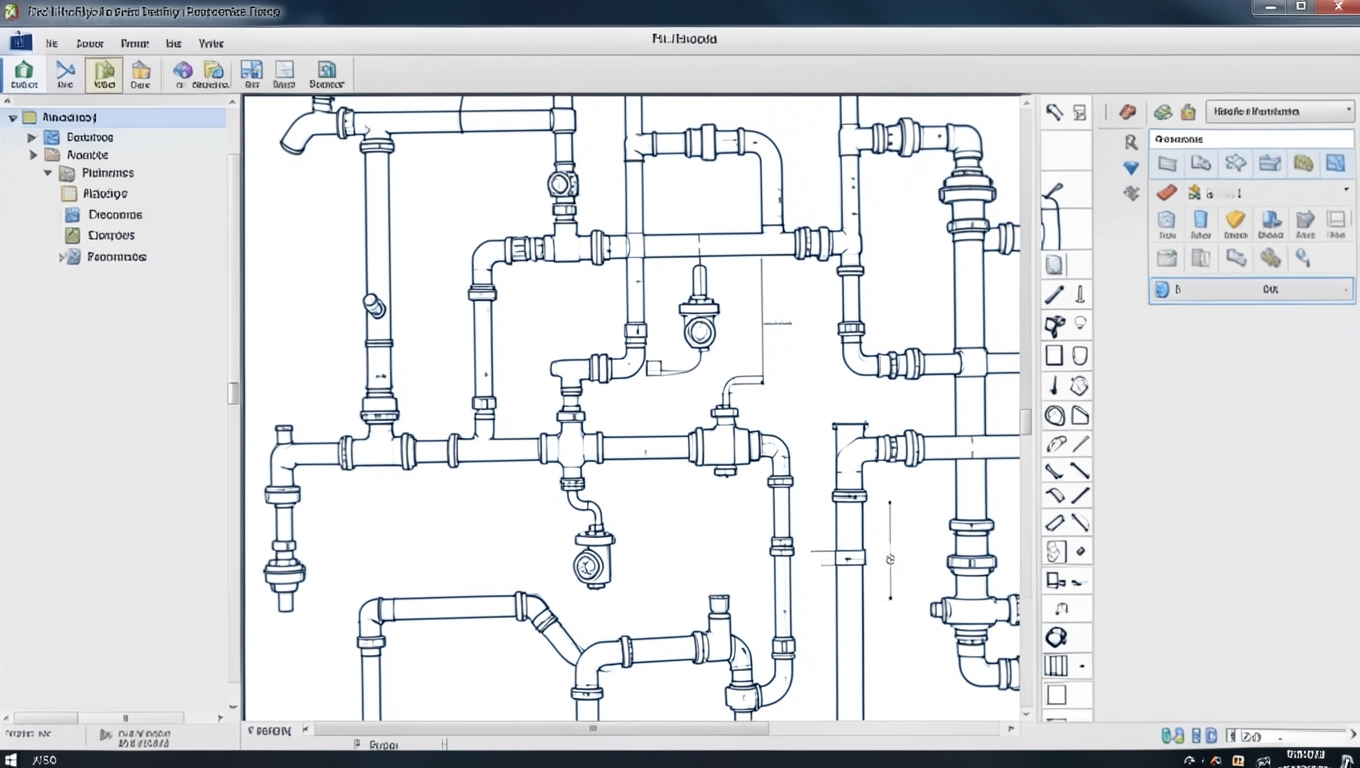Select the rectangle shape tool in the right vertical toolbar
The image size is (1360, 768).
click(x=1053, y=354)
